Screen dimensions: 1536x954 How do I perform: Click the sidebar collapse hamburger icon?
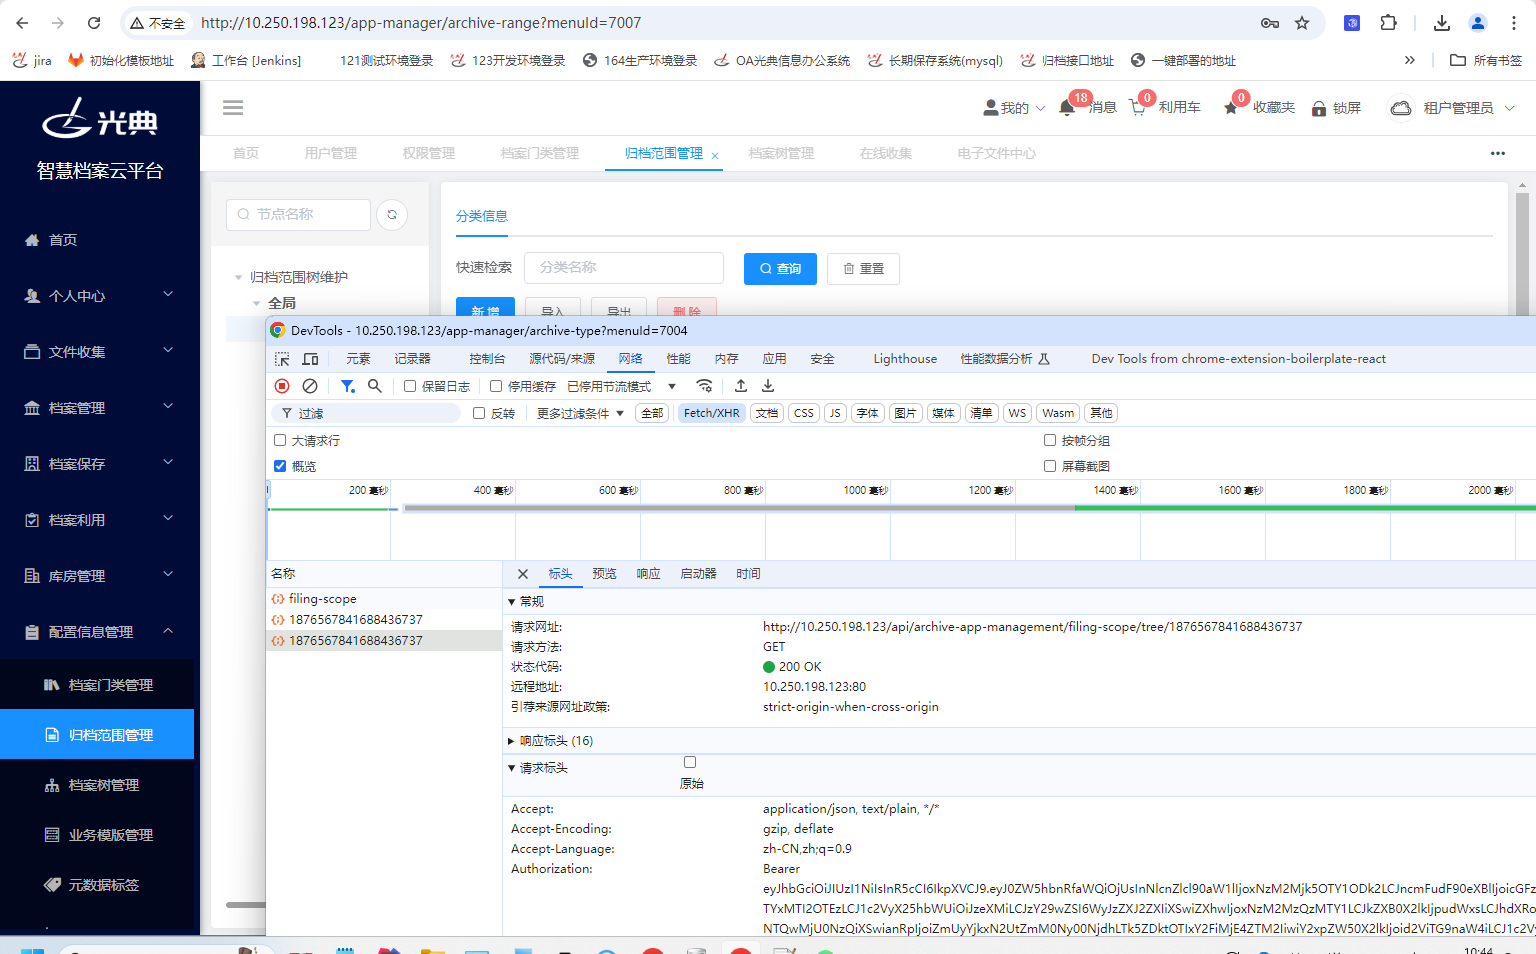233,108
